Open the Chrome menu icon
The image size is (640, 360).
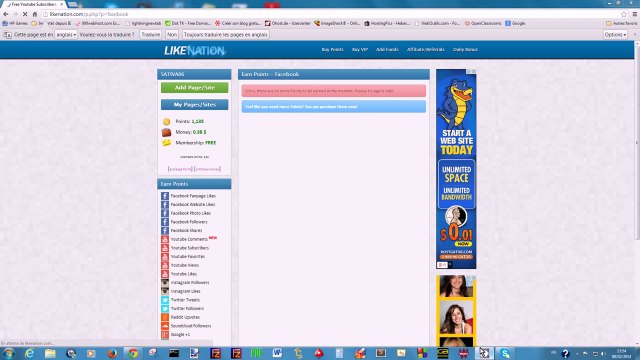click(x=635, y=14)
